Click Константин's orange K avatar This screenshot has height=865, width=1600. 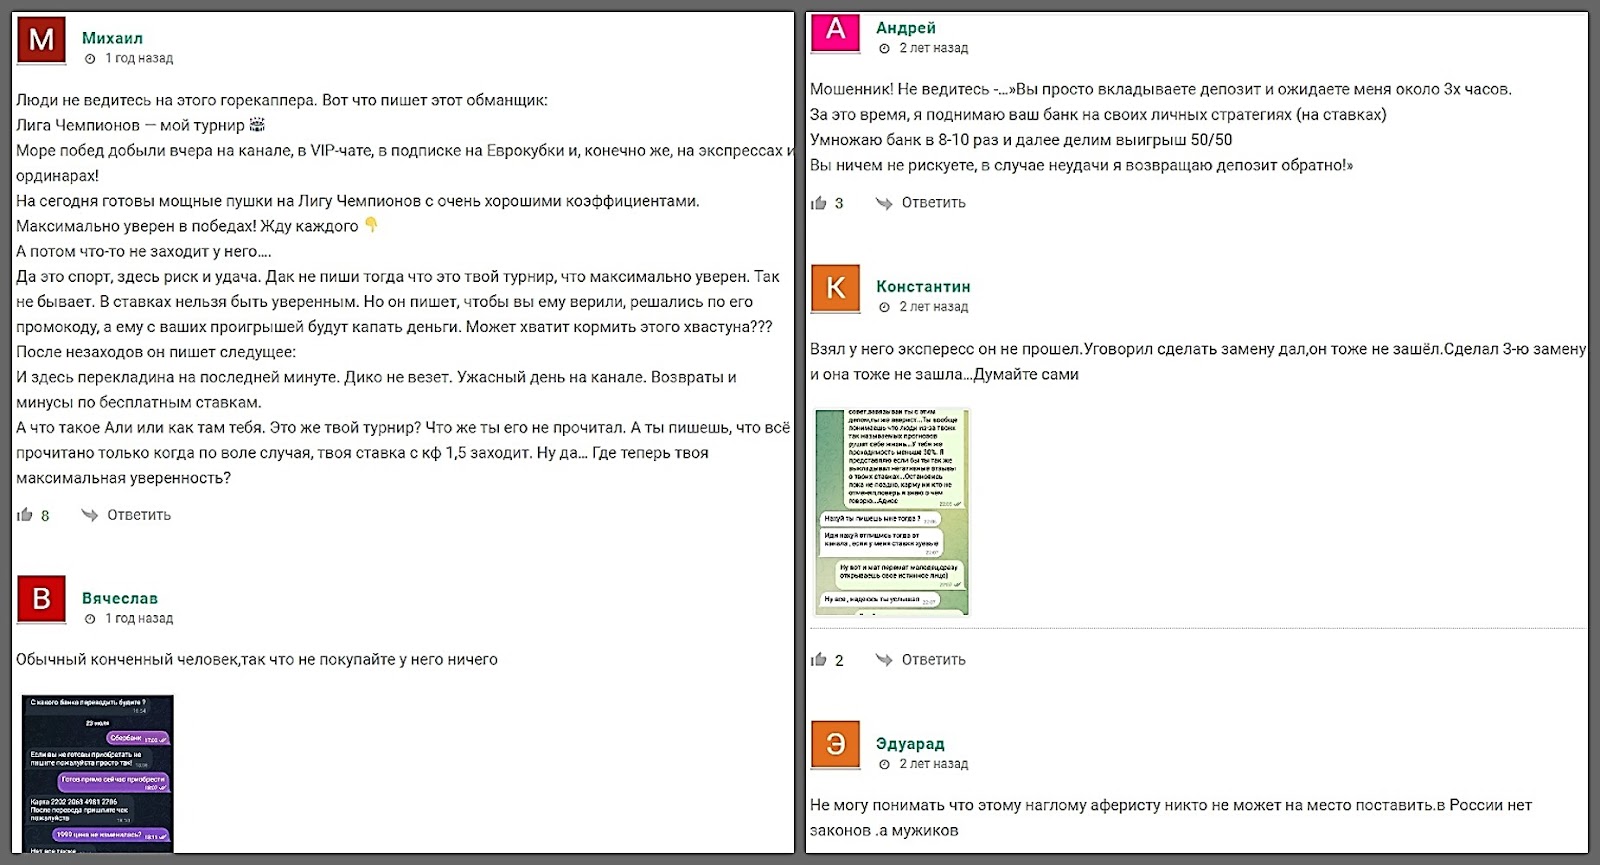[x=835, y=289]
